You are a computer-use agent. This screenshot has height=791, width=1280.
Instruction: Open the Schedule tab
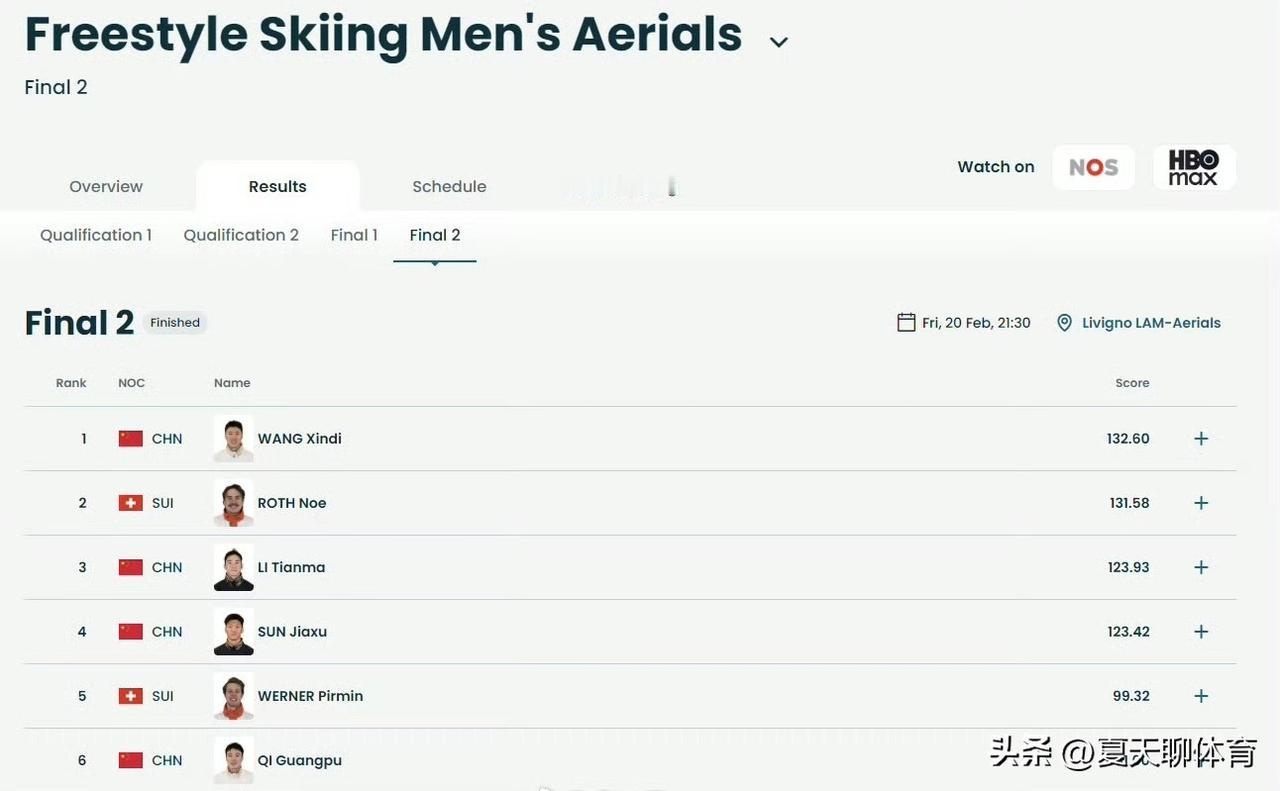(449, 187)
